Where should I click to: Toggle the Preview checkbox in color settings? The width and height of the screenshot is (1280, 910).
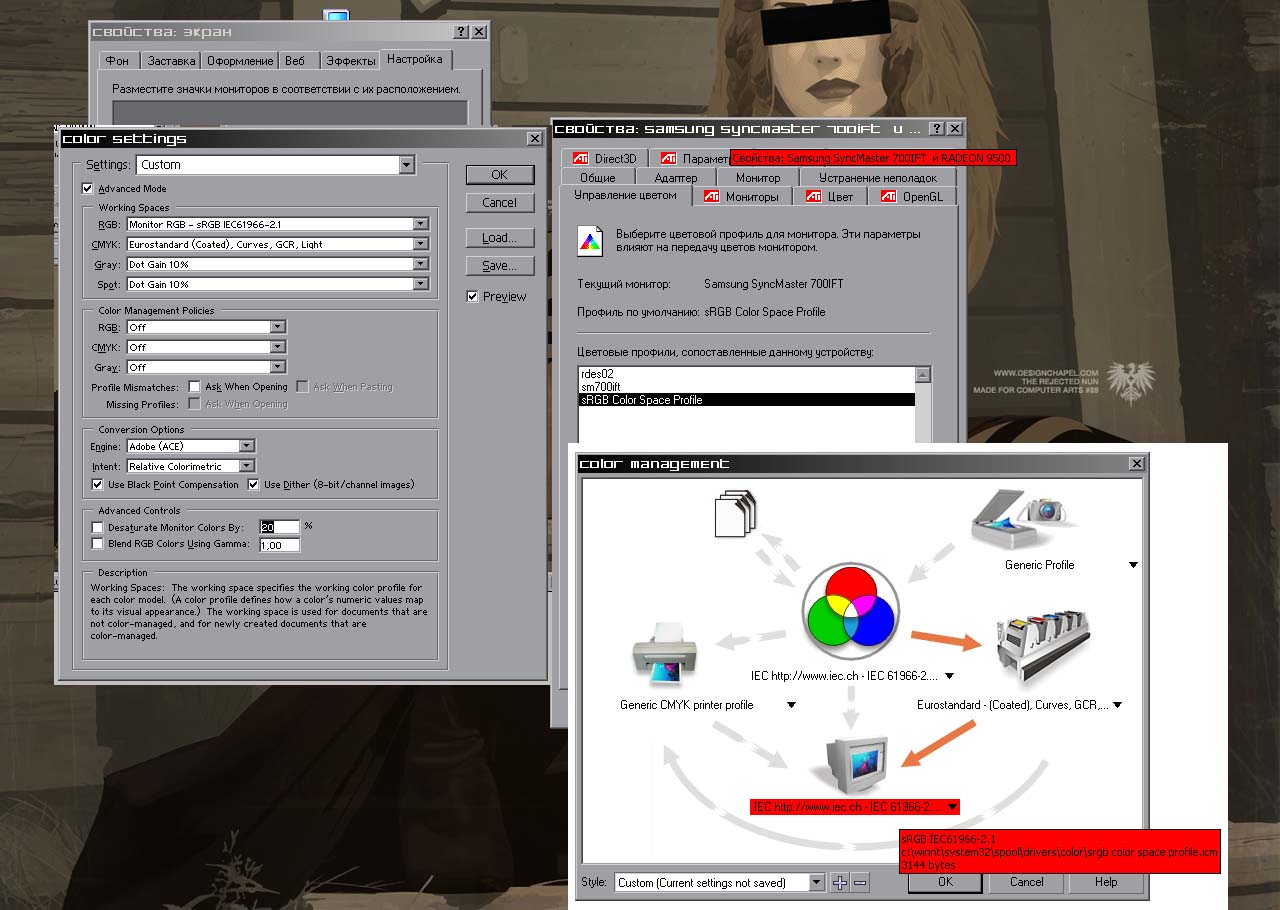coord(473,296)
